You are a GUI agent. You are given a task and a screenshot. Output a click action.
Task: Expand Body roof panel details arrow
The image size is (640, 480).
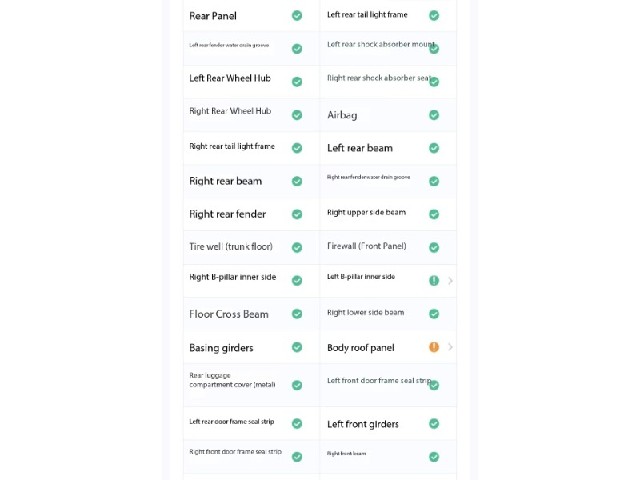tap(450, 347)
